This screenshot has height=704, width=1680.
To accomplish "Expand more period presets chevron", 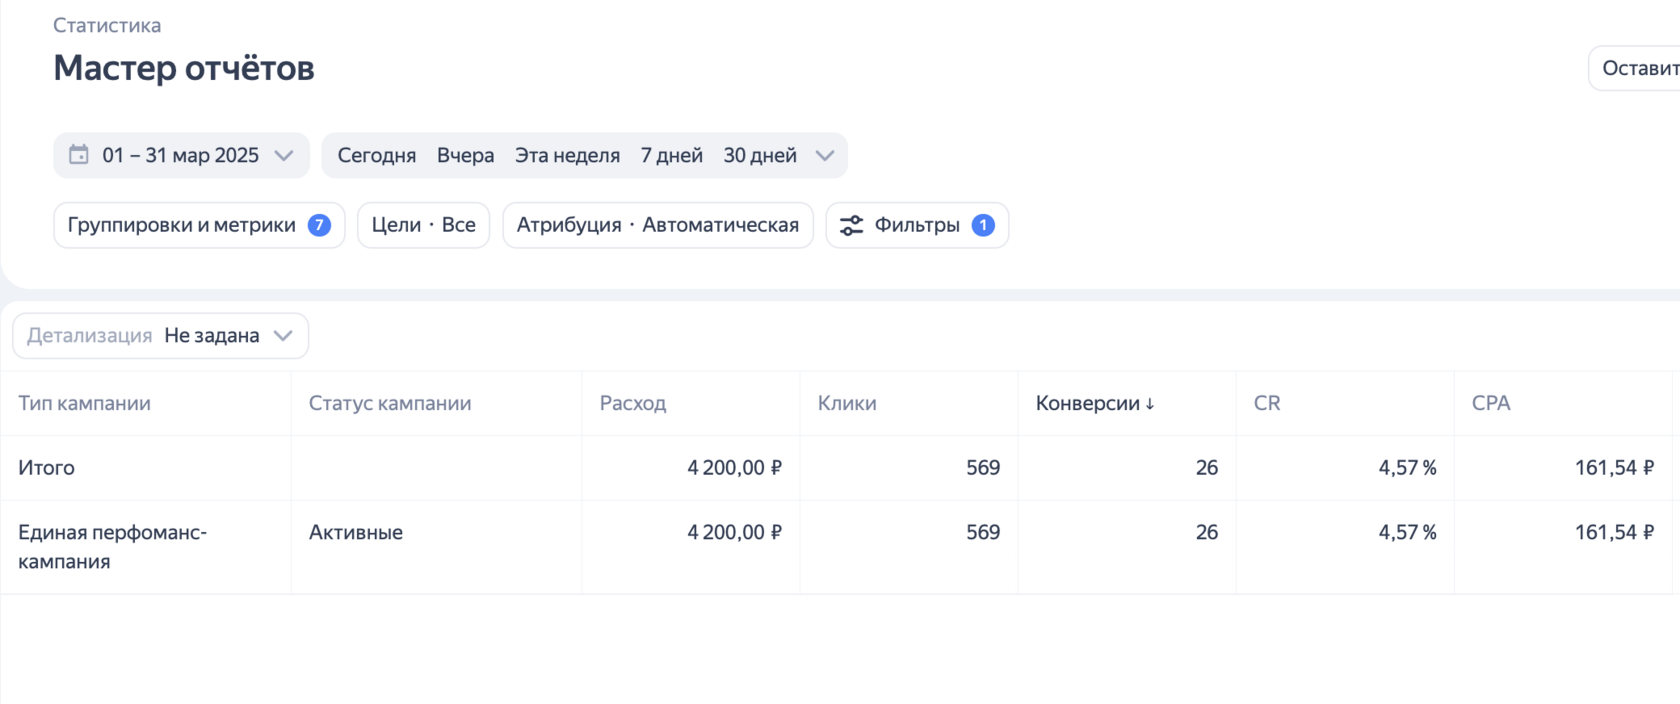I will tap(825, 155).
